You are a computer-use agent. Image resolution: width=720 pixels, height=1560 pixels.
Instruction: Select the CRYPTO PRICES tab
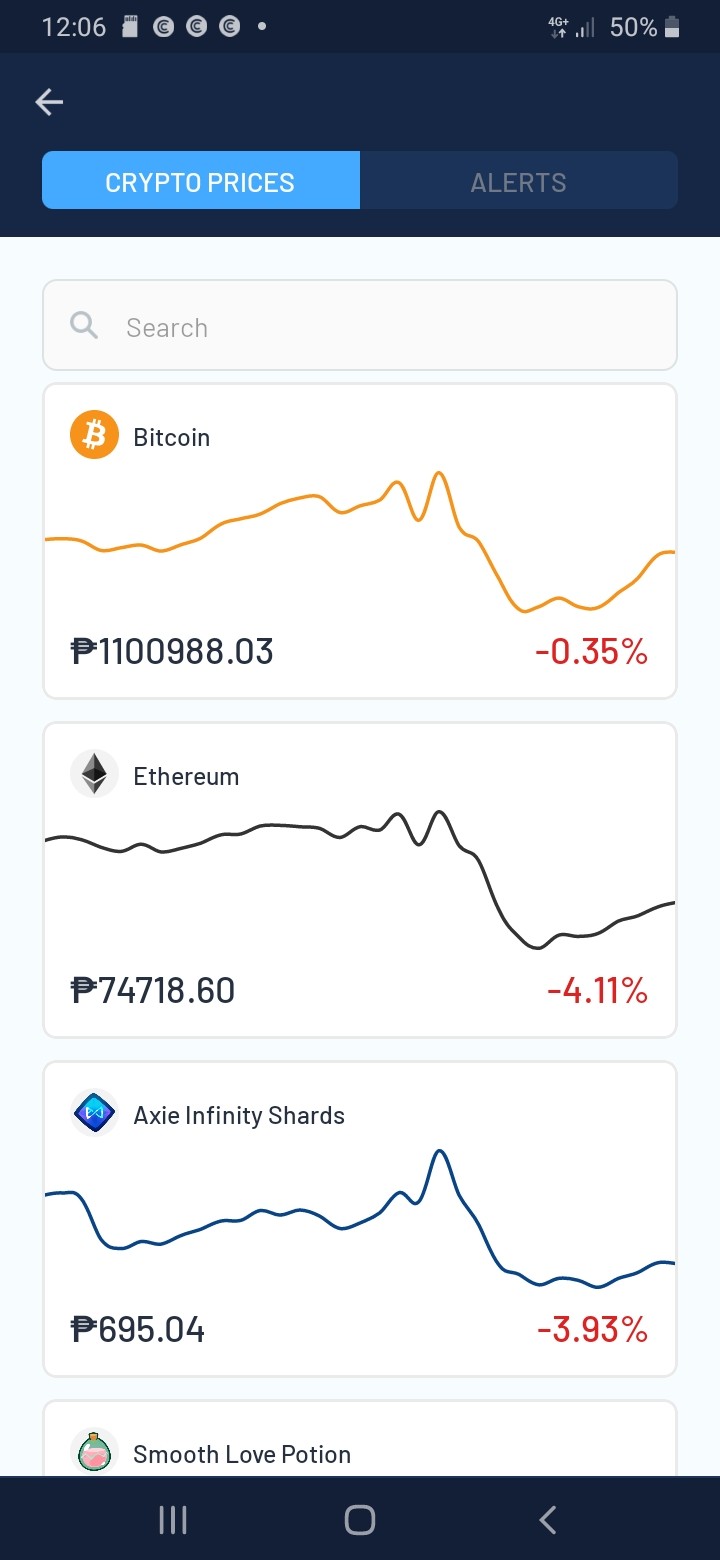[x=200, y=181]
